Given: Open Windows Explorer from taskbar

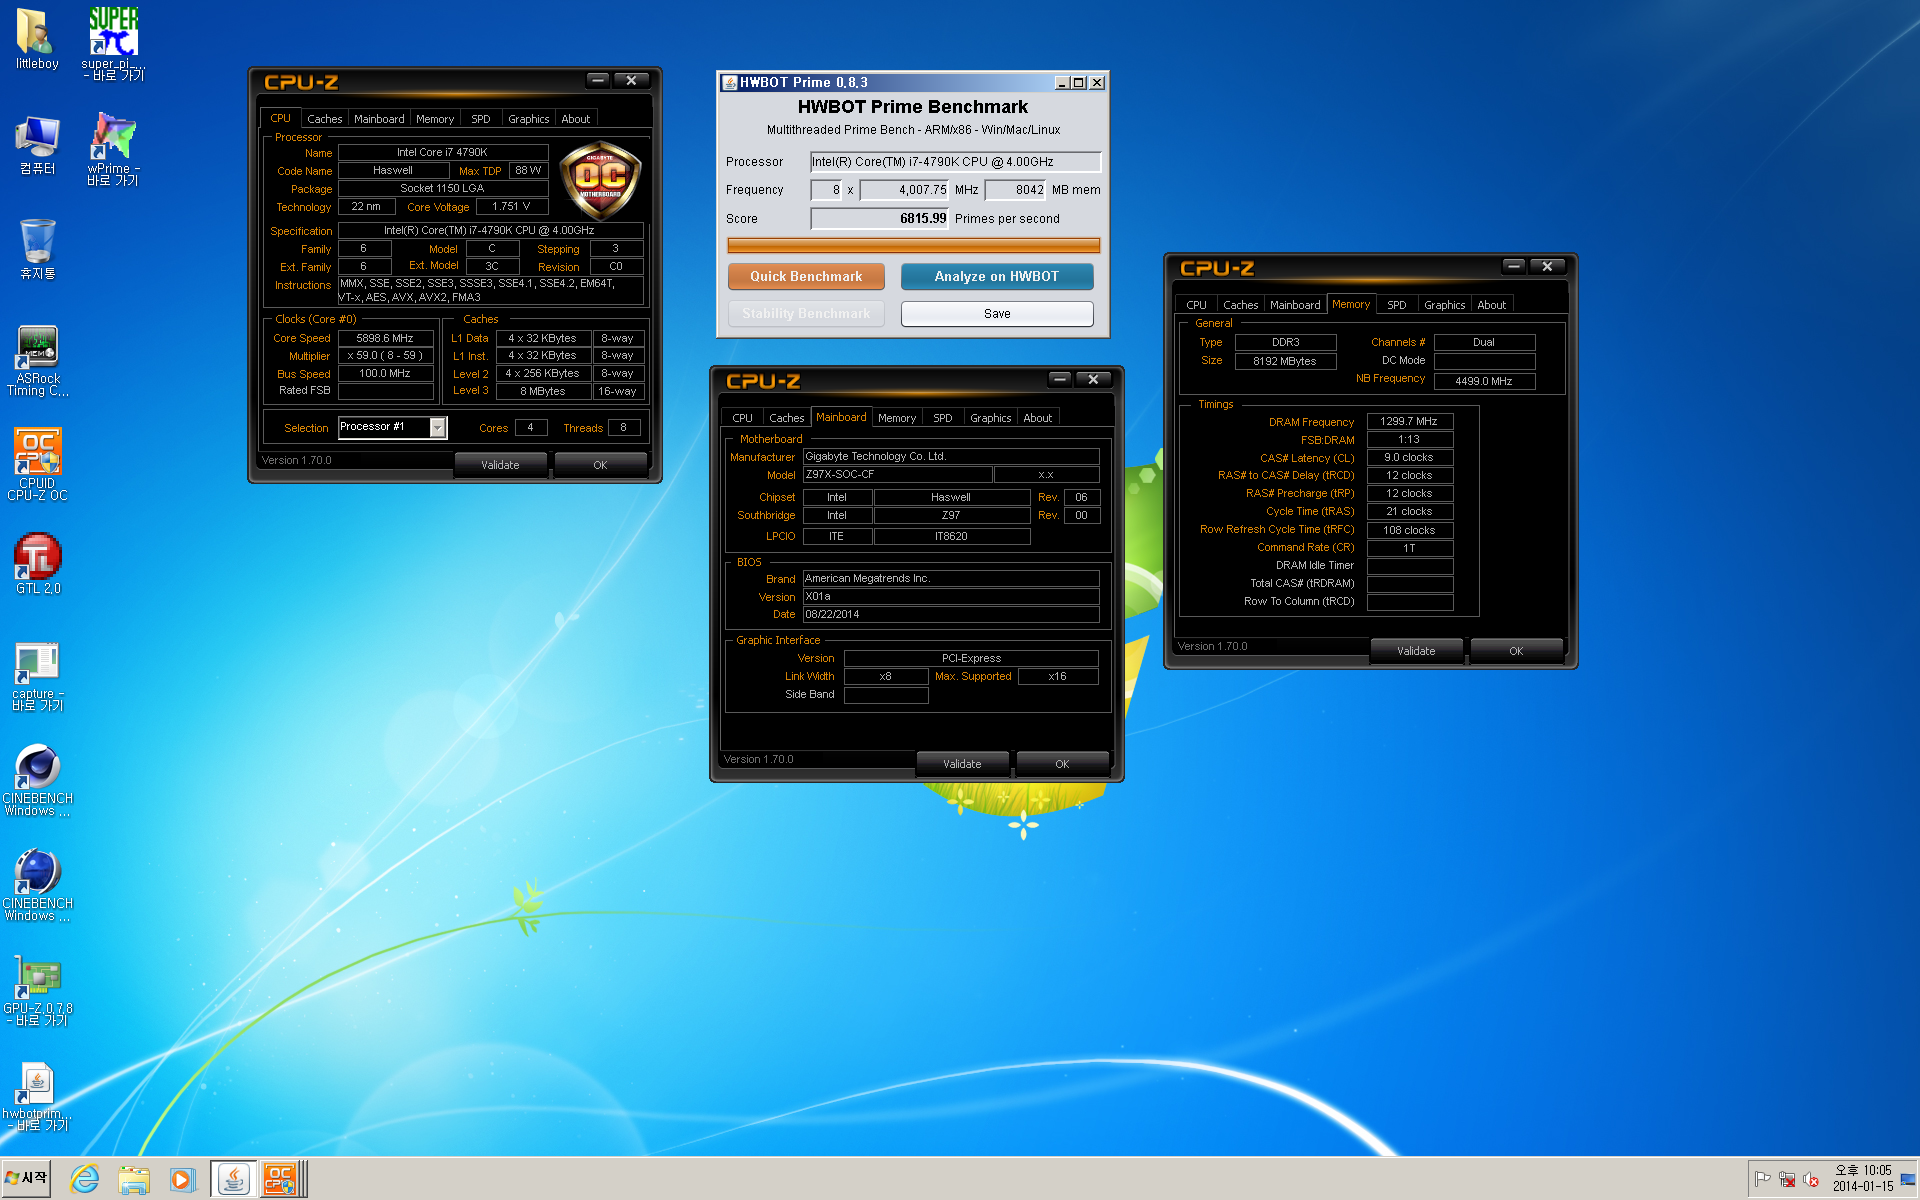Looking at the screenshot, I should pos(133,1180).
